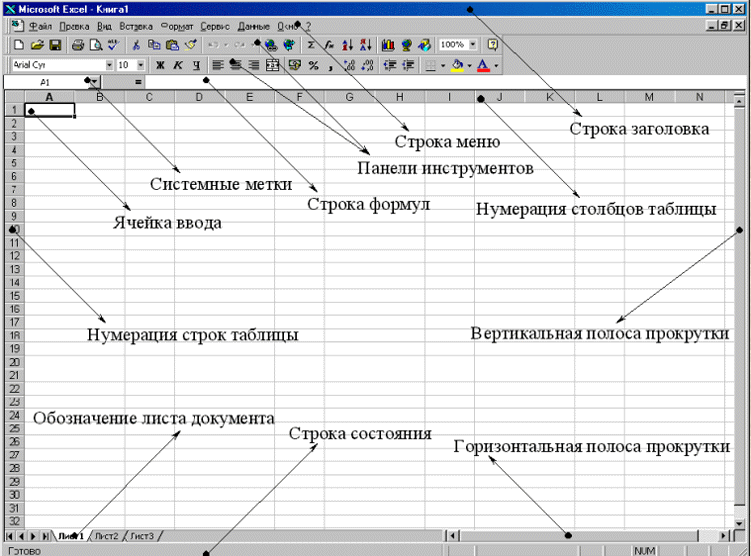Image resolution: width=751 pixels, height=556 pixels.
Task: Open the Вид menu
Action: point(104,26)
